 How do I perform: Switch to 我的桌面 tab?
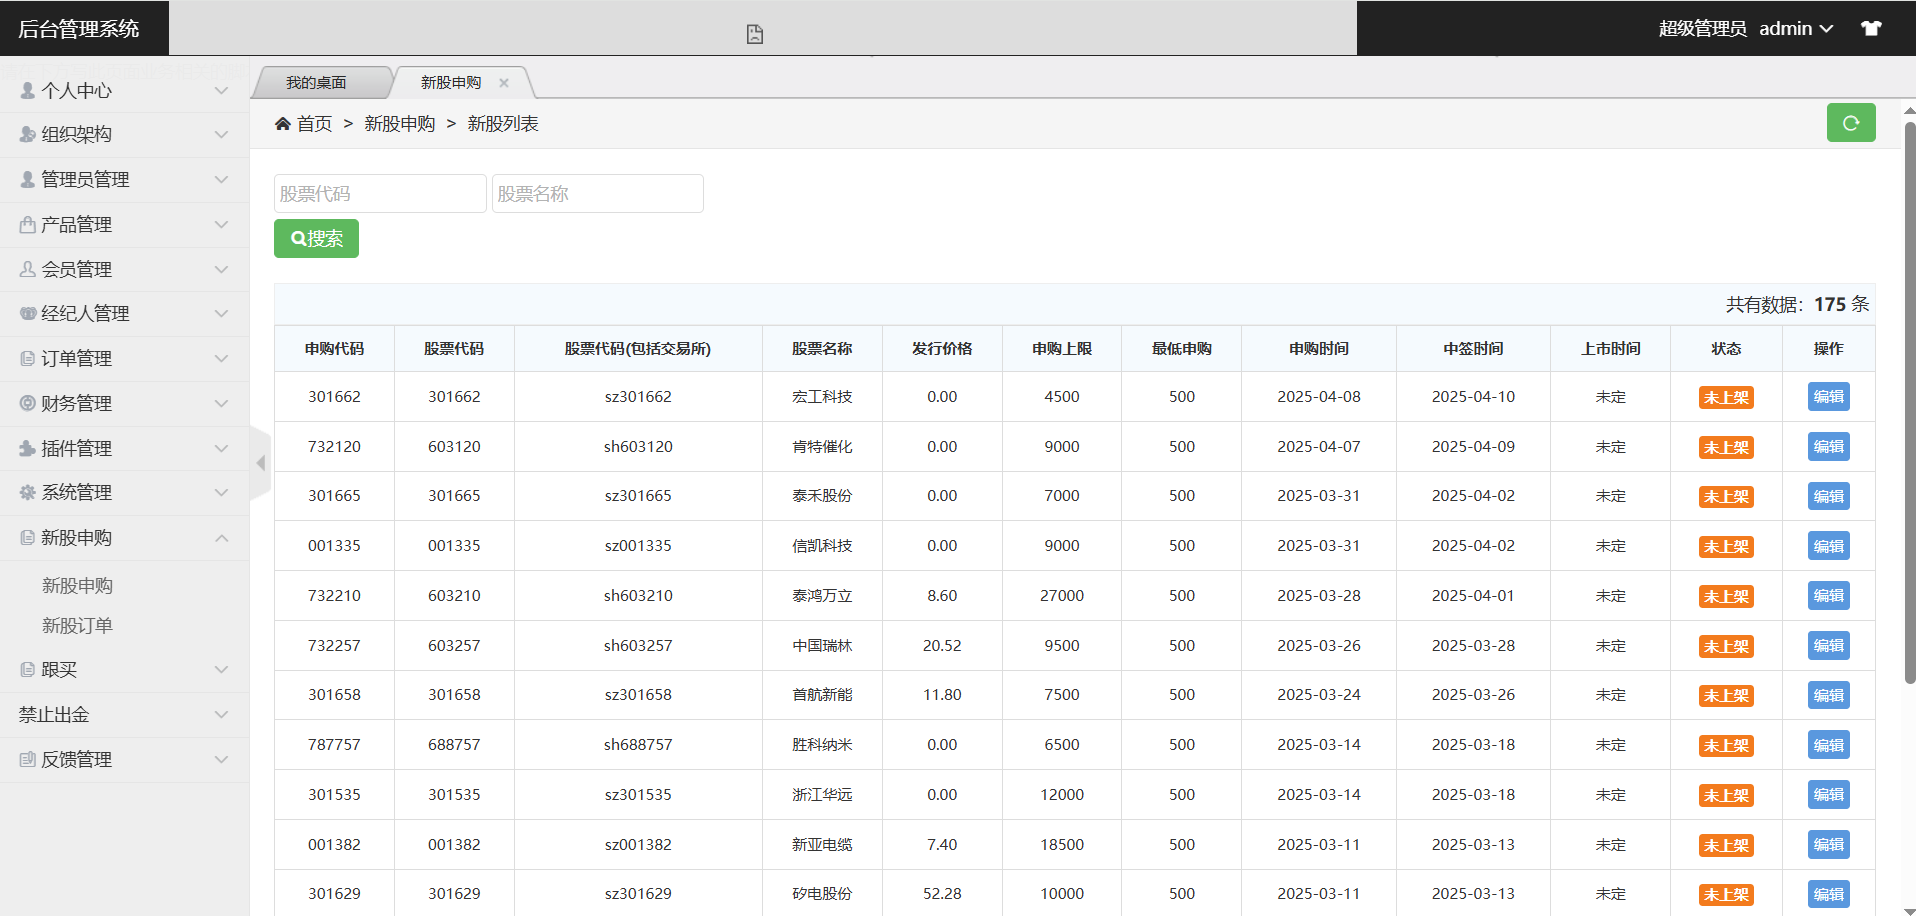(x=316, y=83)
